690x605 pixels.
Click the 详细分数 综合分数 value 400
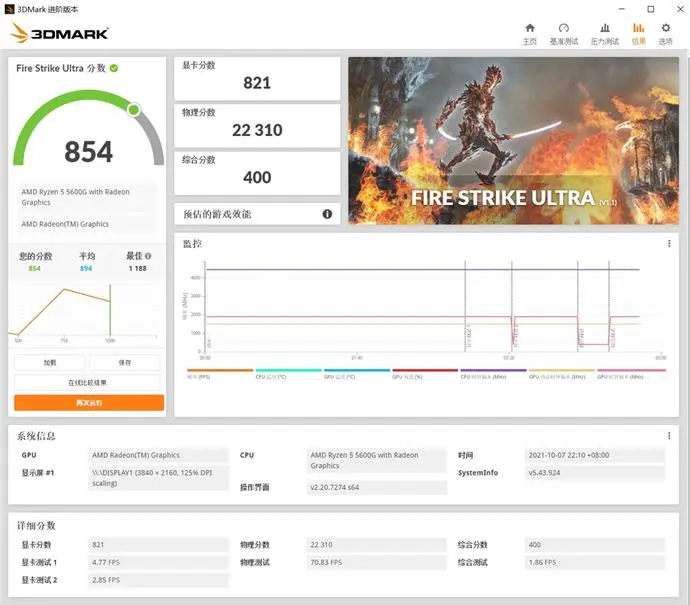pyautogui.click(x=595, y=545)
